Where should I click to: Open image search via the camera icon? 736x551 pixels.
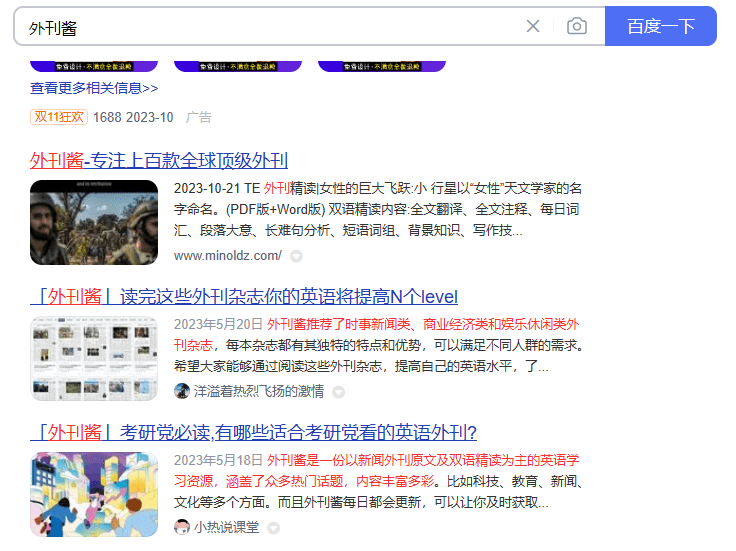[576, 26]
